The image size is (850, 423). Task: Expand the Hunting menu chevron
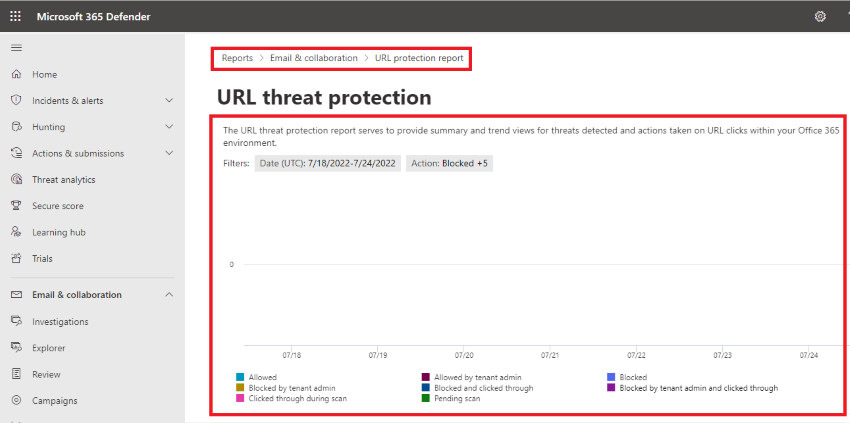click(x=169, y=127)
